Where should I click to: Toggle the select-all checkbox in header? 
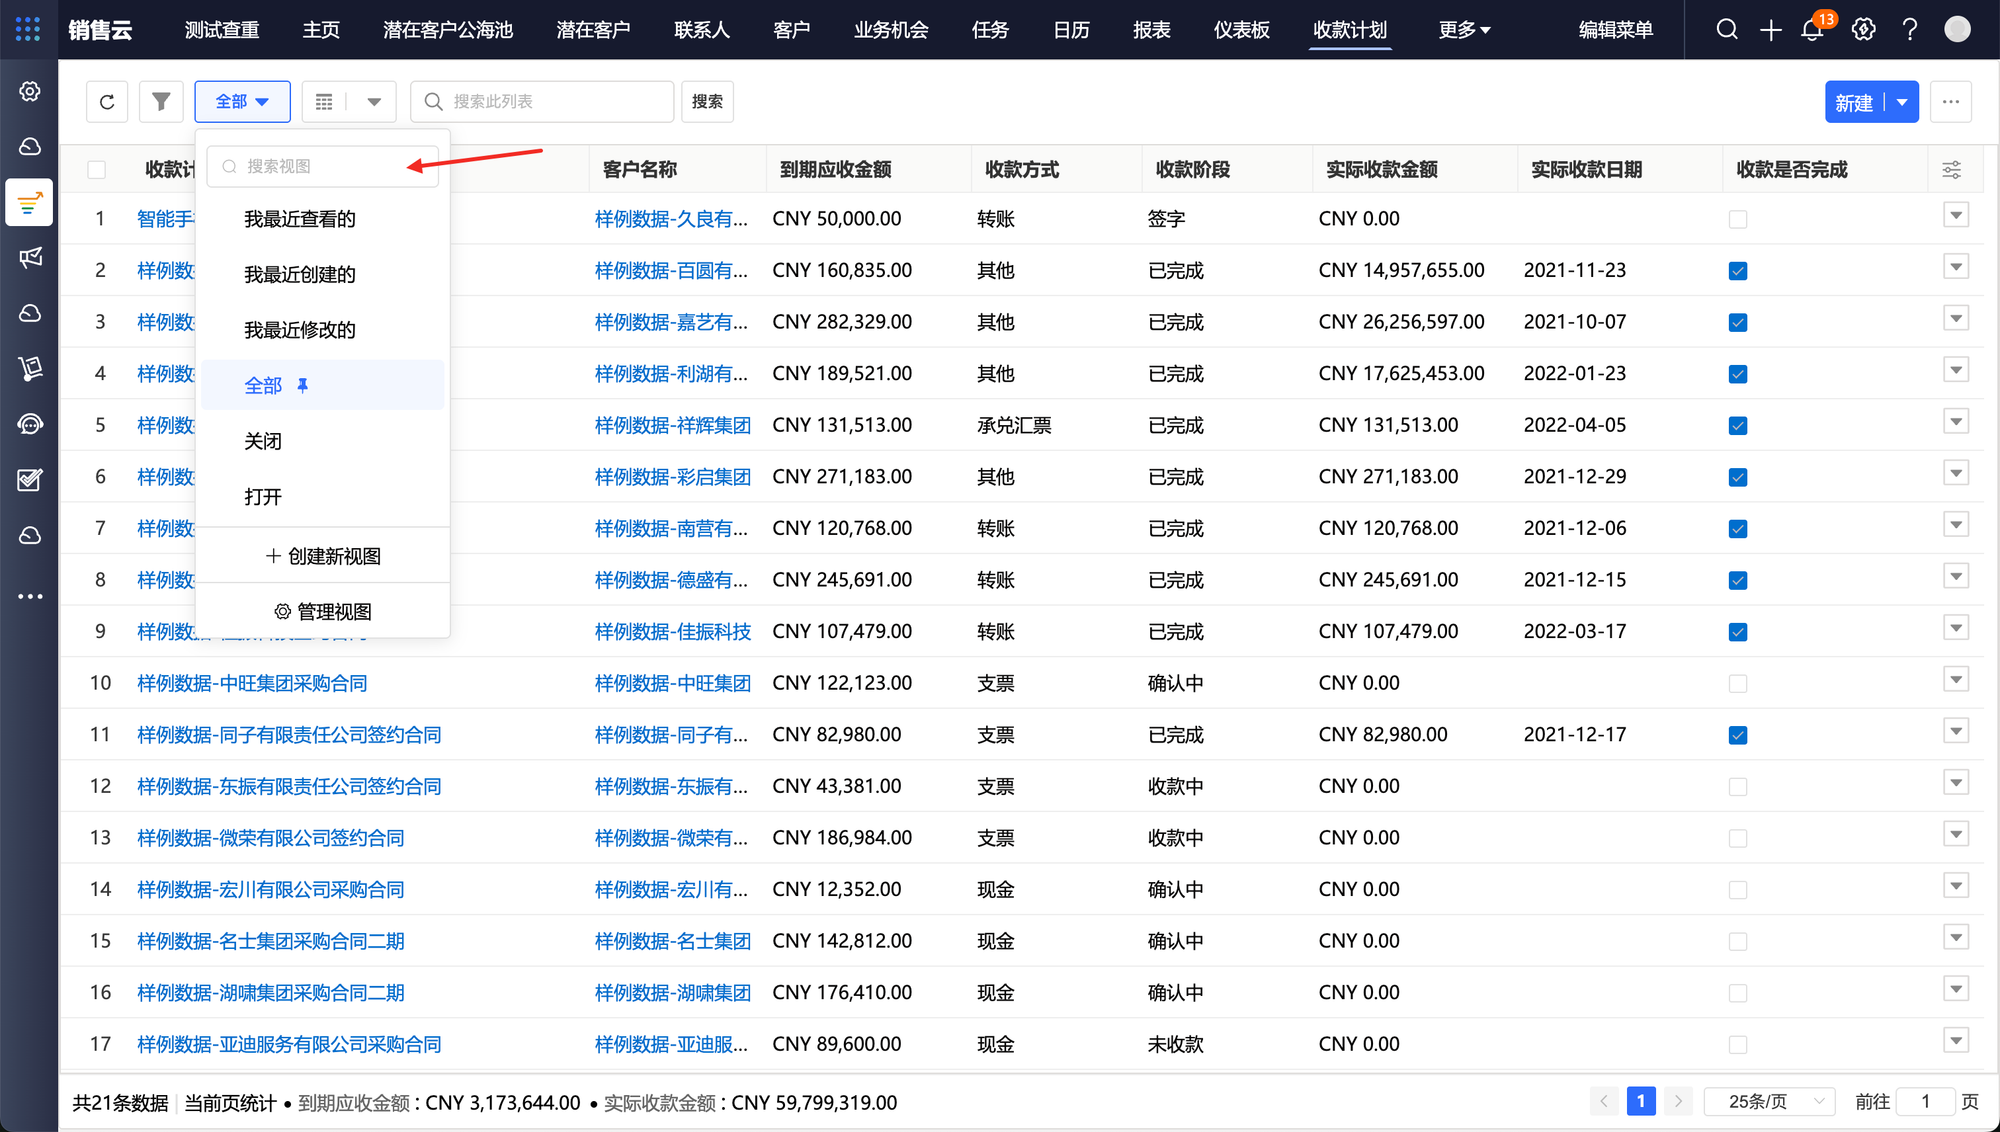(97, 170)
